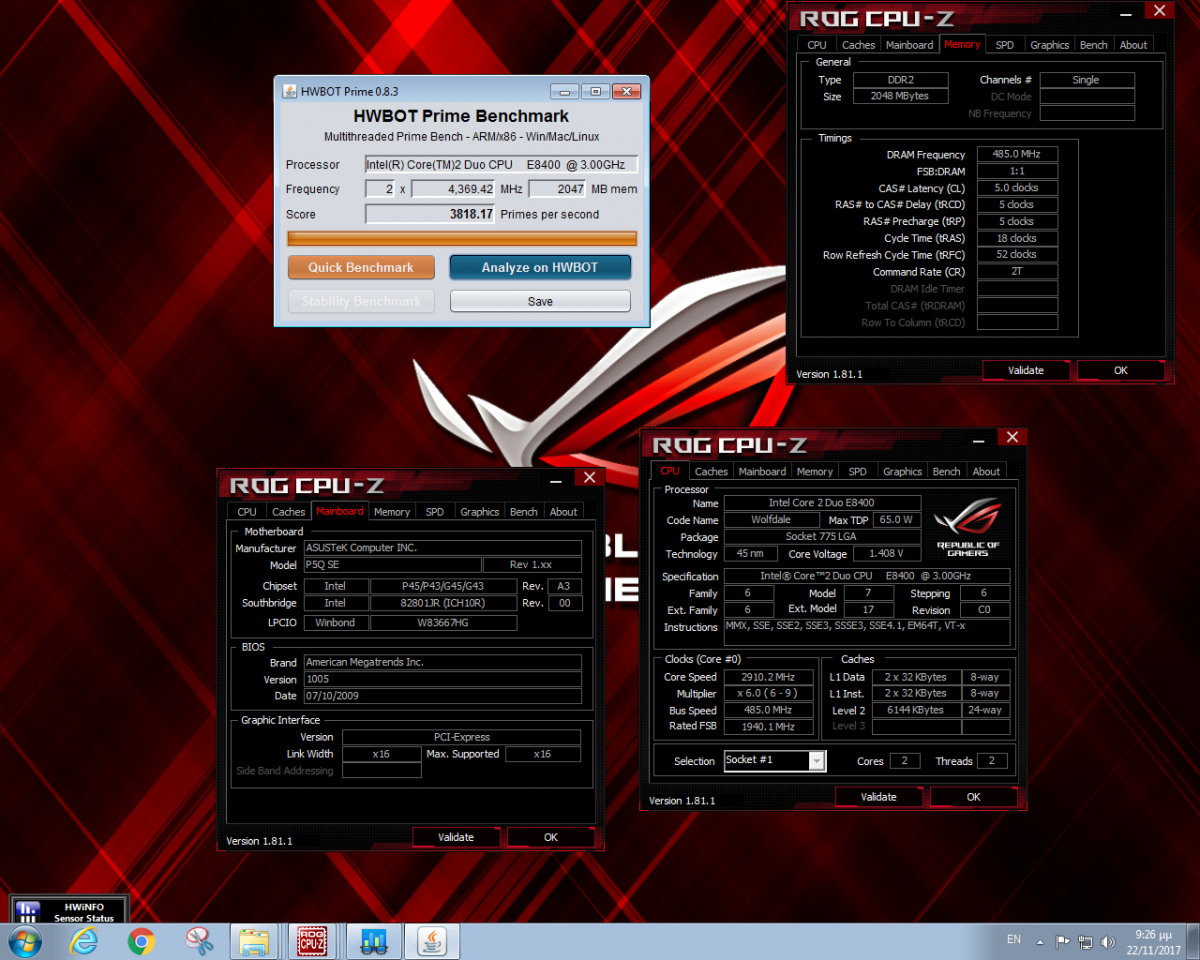Open Caches tab in bottom-left Mainboard window
Screen dimensions: 1200x960
coord(289,512)
